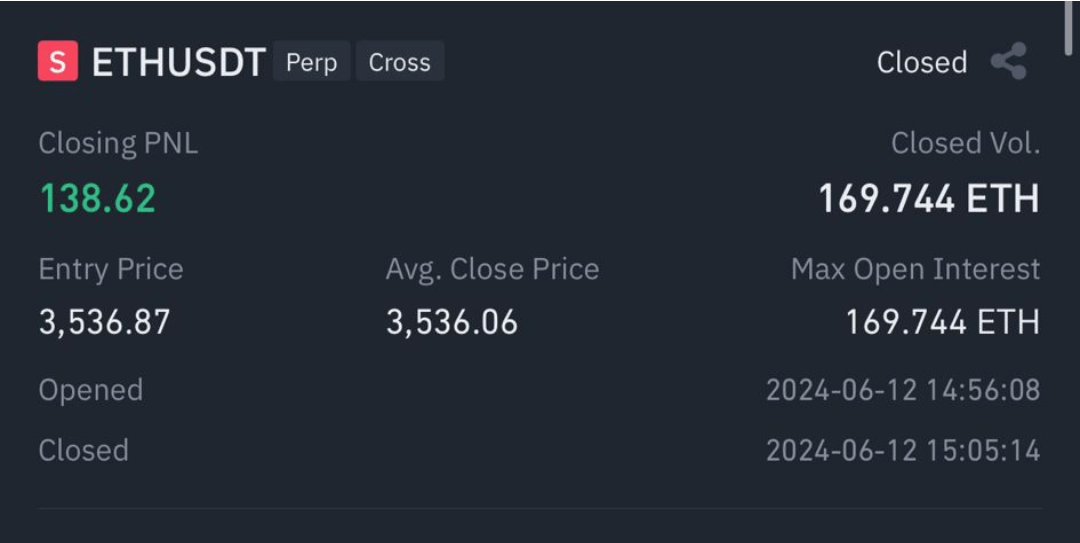The image size is (1080, 543).
Task: Click the Closed status label at top right
Action: (x=922, y=62)
